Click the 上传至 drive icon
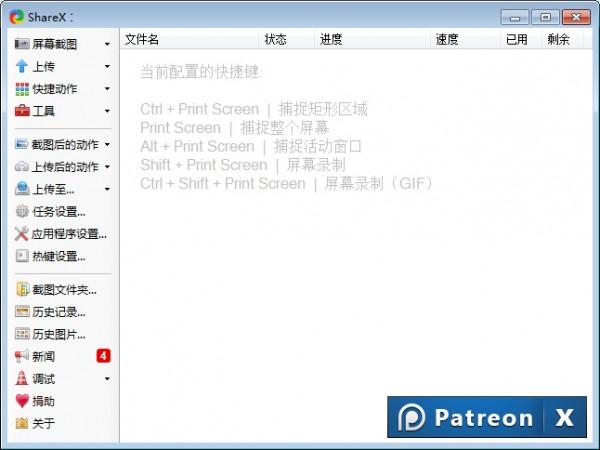 (22, 189)
